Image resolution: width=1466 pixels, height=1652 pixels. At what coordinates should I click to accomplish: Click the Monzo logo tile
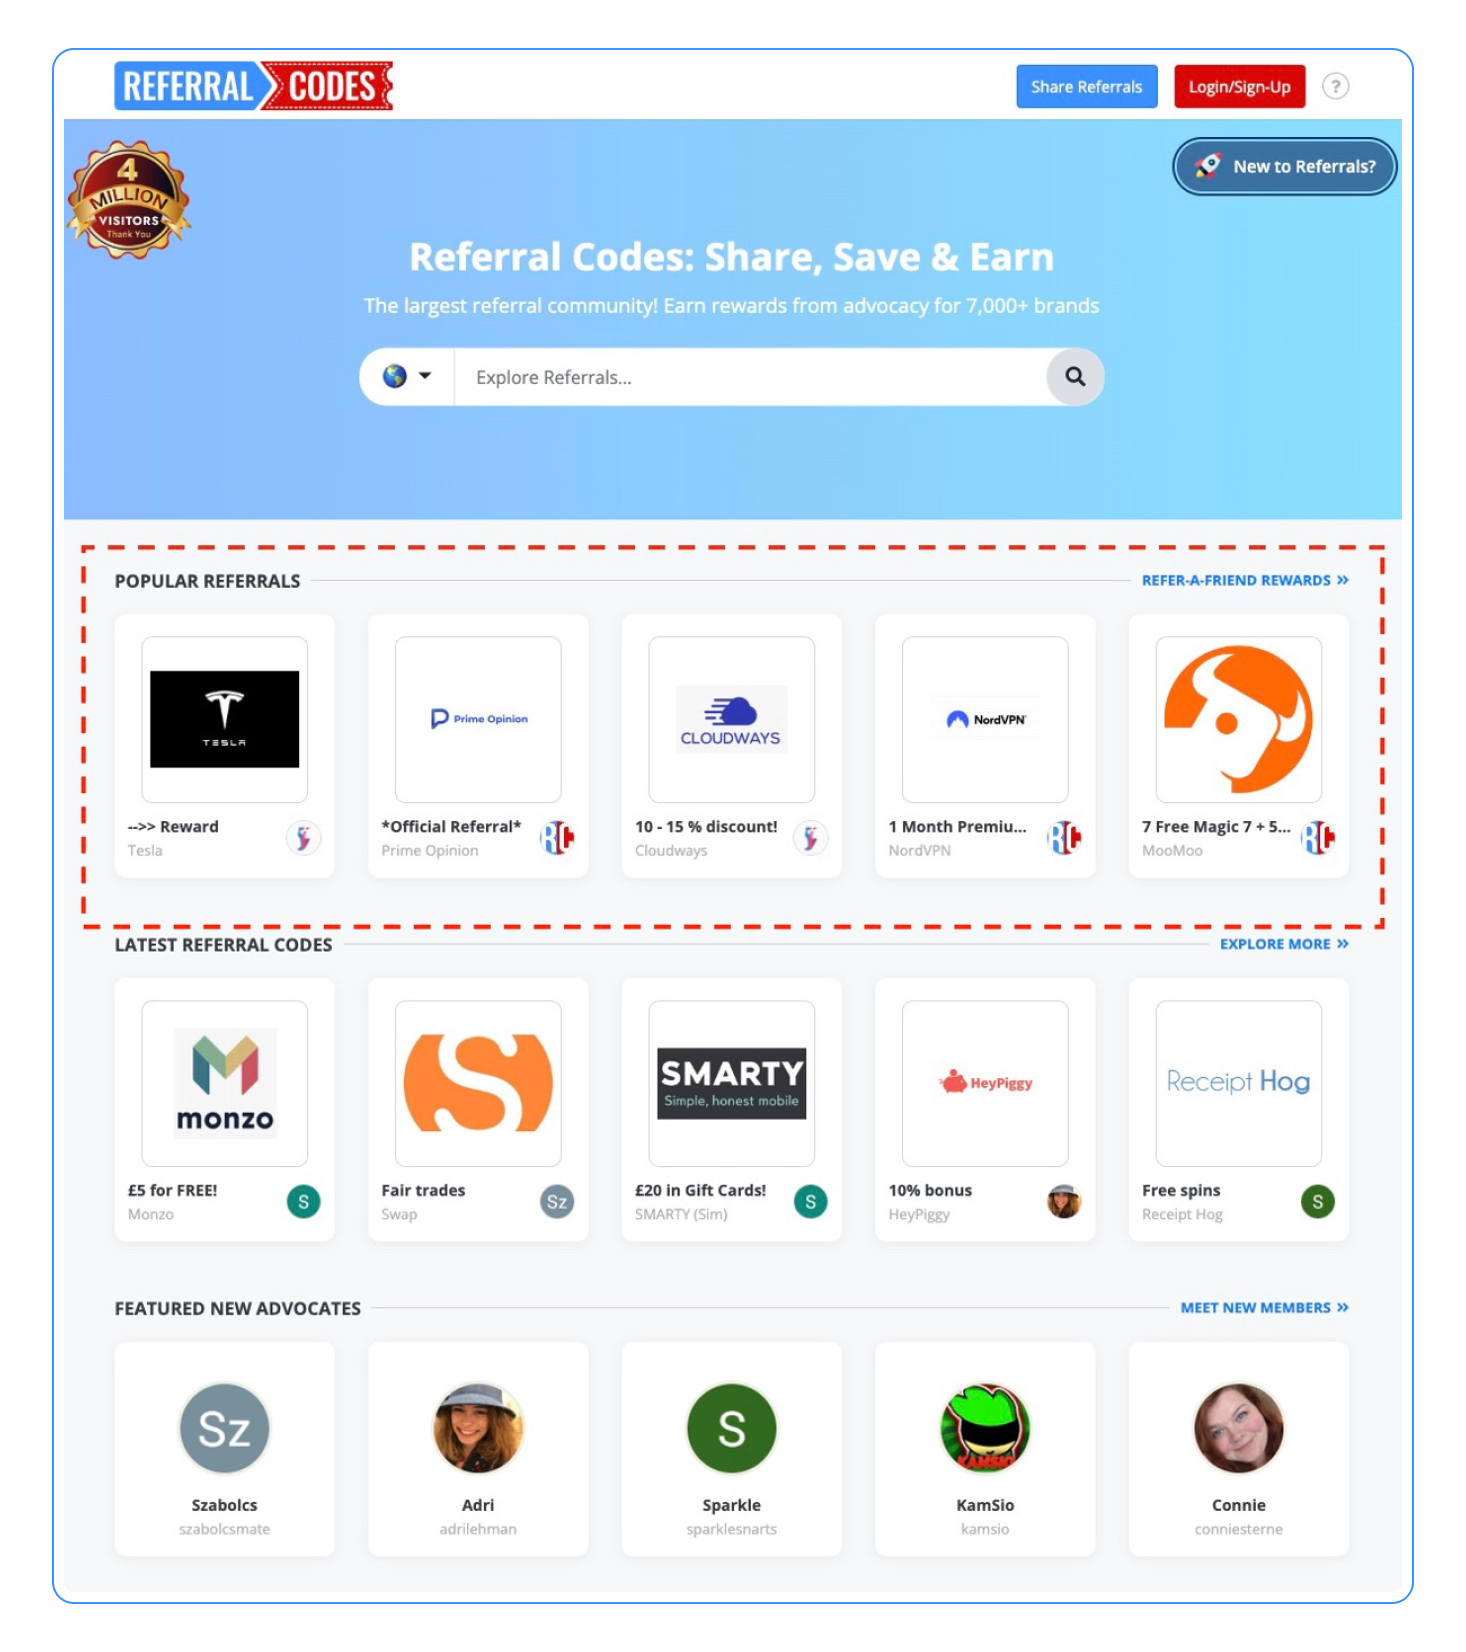point(225,1084)
